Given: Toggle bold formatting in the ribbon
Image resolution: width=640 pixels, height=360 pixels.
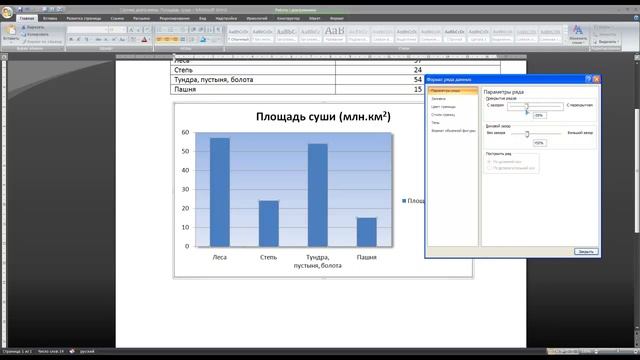Looking at the screenshot, I should pos(71,40).
